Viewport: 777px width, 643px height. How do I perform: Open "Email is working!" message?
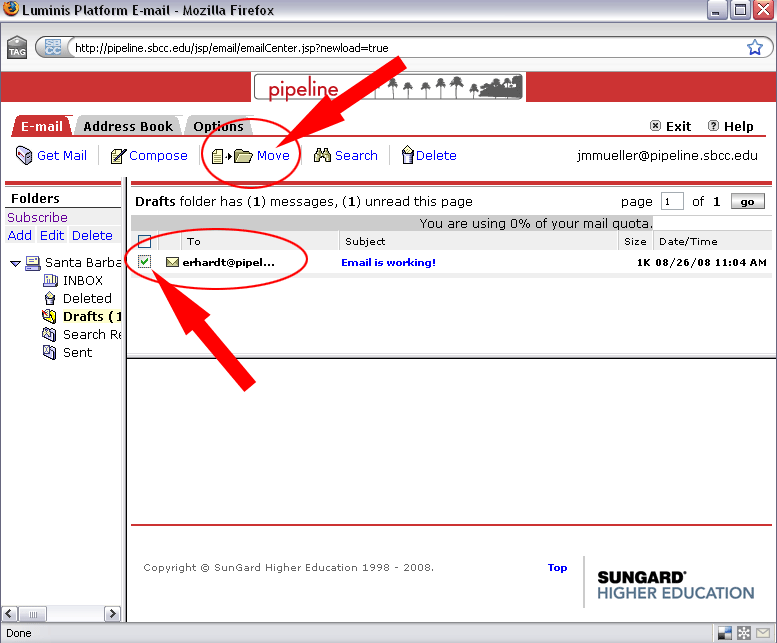point(388,263)
